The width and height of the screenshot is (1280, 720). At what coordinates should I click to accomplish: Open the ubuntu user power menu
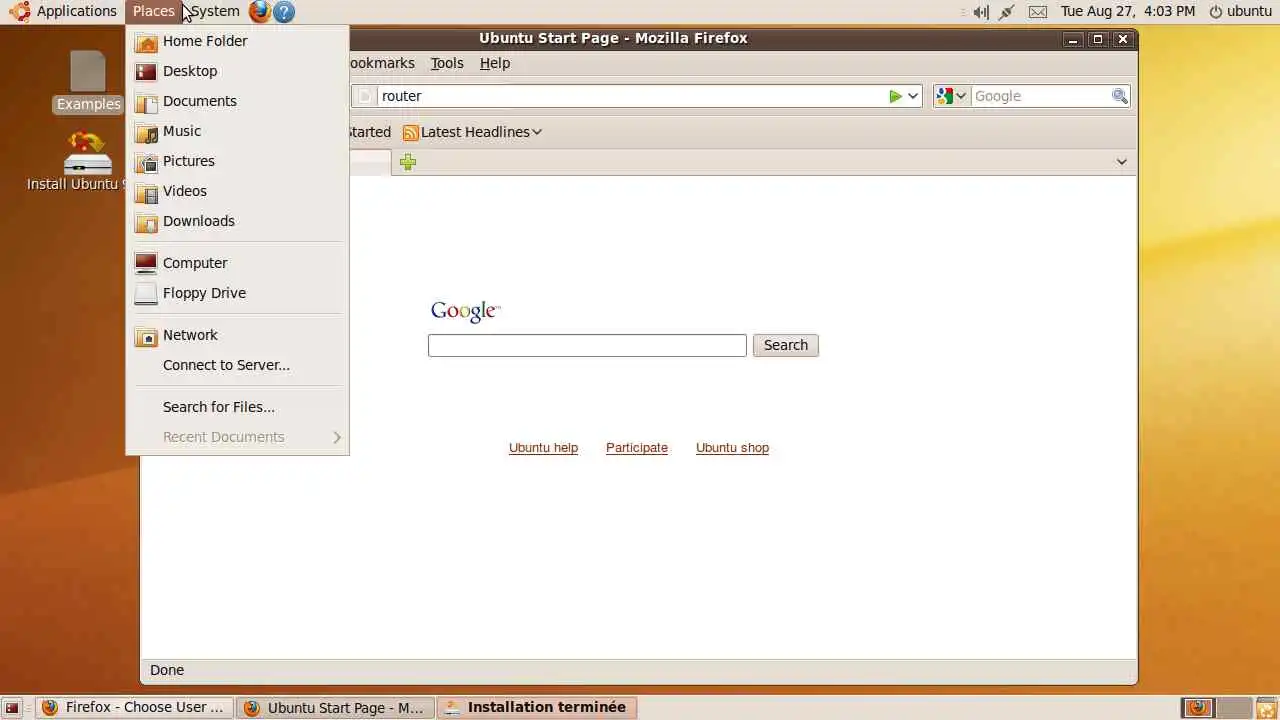(1240, 11)
